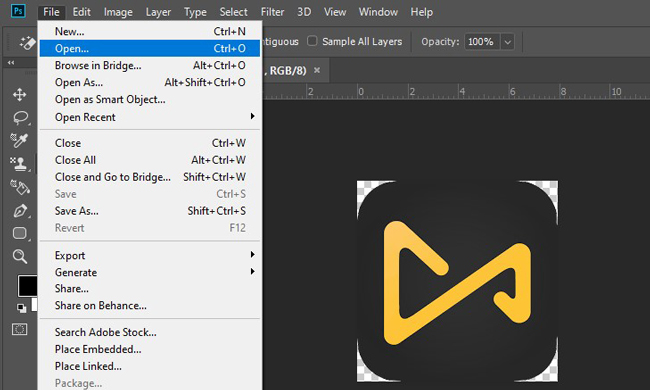The height and width of the screenshot is (390, 650).
Task: Reset default foreground and background colors
Action: pos(21,308)
